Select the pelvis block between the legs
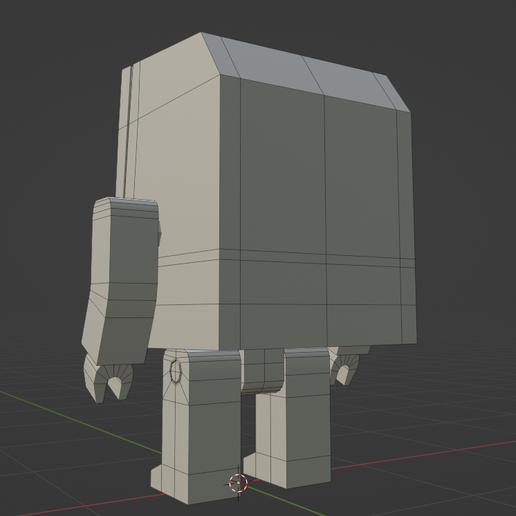The width and height of the screenshot is (516, 516). 262,371
